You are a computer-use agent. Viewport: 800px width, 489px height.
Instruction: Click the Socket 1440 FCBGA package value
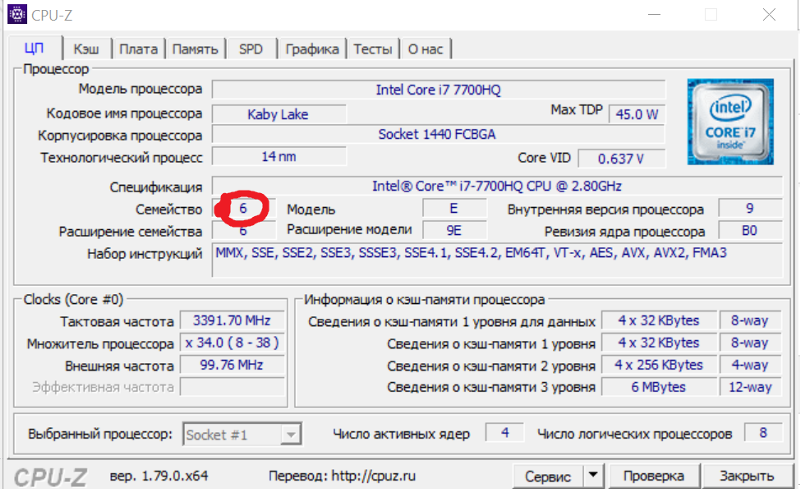tap(438, 134)
